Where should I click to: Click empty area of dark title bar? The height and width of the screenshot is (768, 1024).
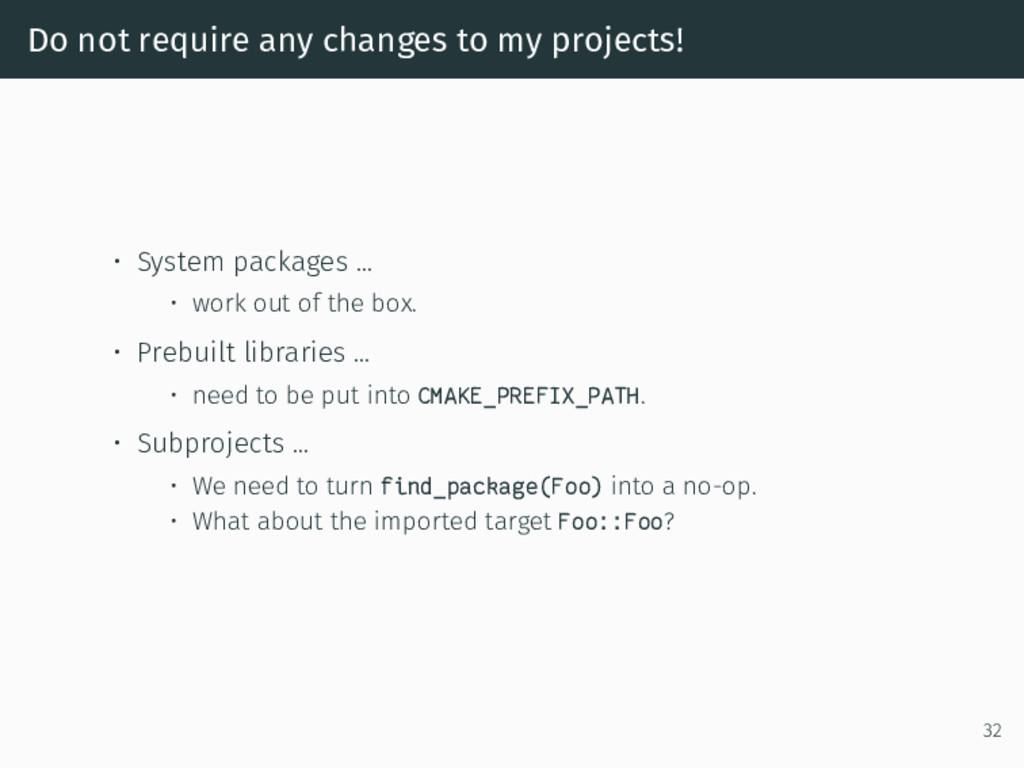(x=849, y=39)
